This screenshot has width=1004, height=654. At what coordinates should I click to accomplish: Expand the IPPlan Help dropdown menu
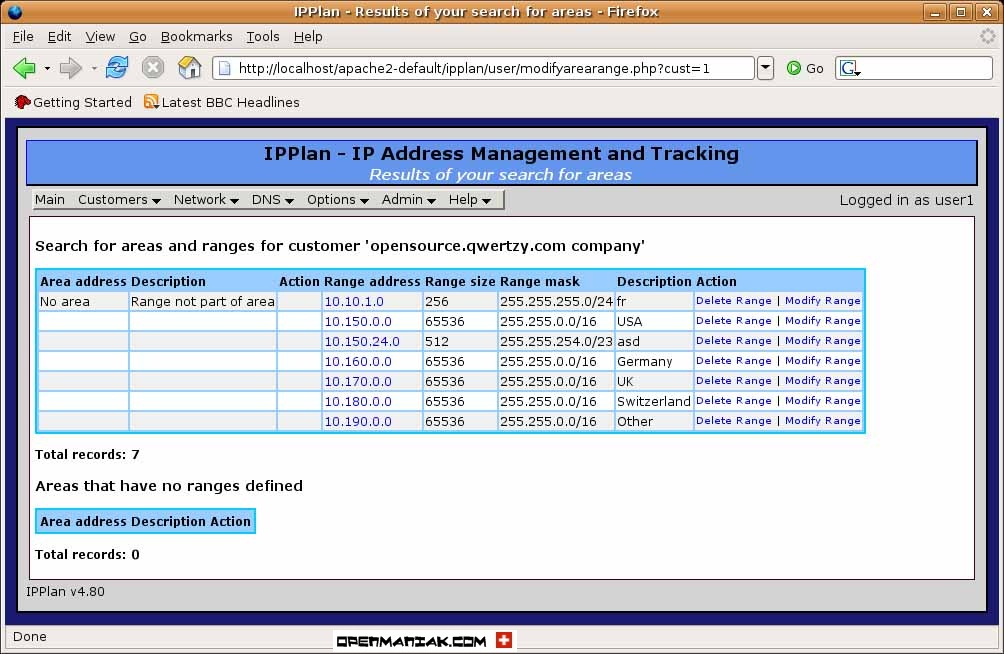point(469,200)
